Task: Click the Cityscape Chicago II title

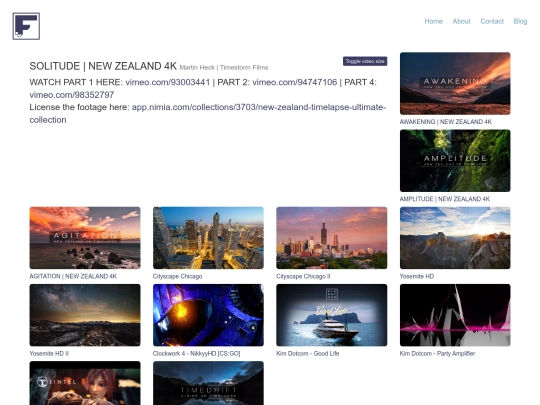Action: (303, 276)
